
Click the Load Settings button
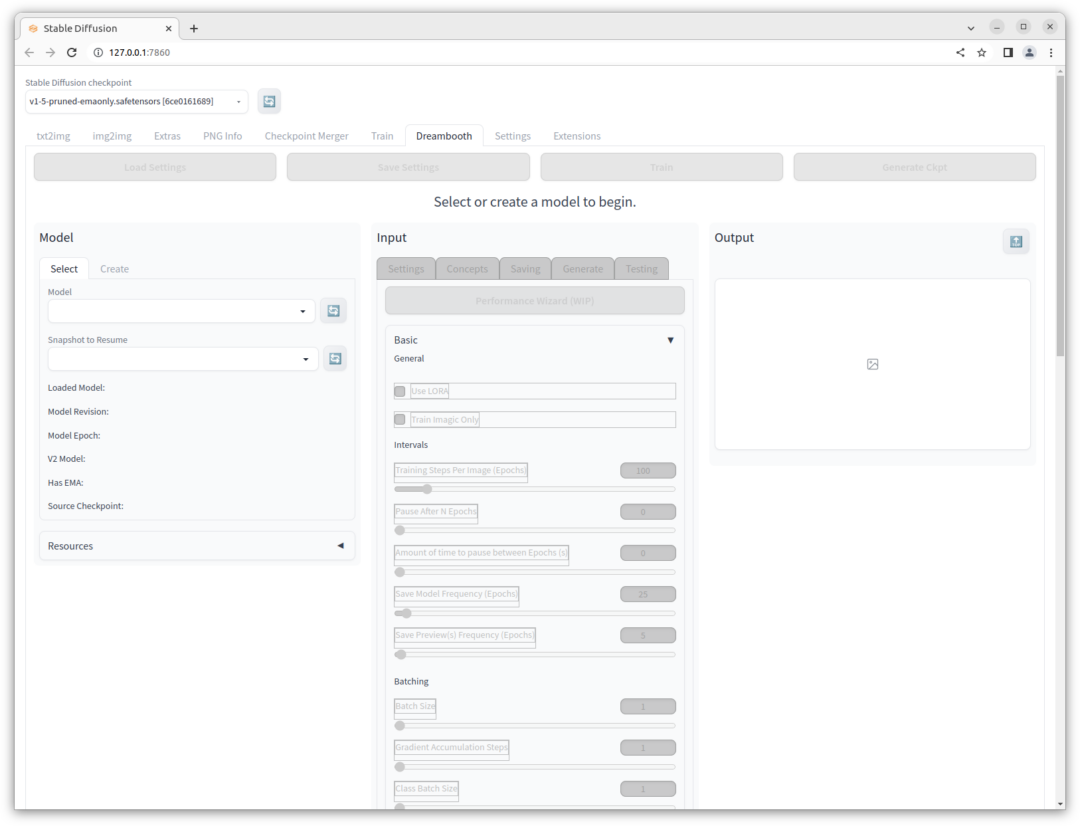[155, 167]
